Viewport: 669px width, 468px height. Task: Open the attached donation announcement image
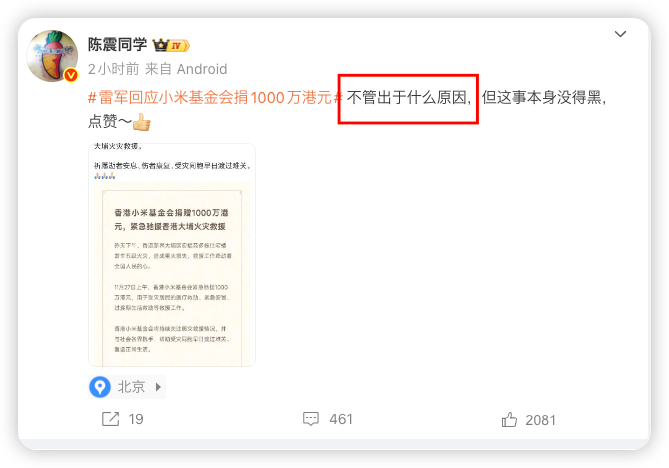click(172, 255)
